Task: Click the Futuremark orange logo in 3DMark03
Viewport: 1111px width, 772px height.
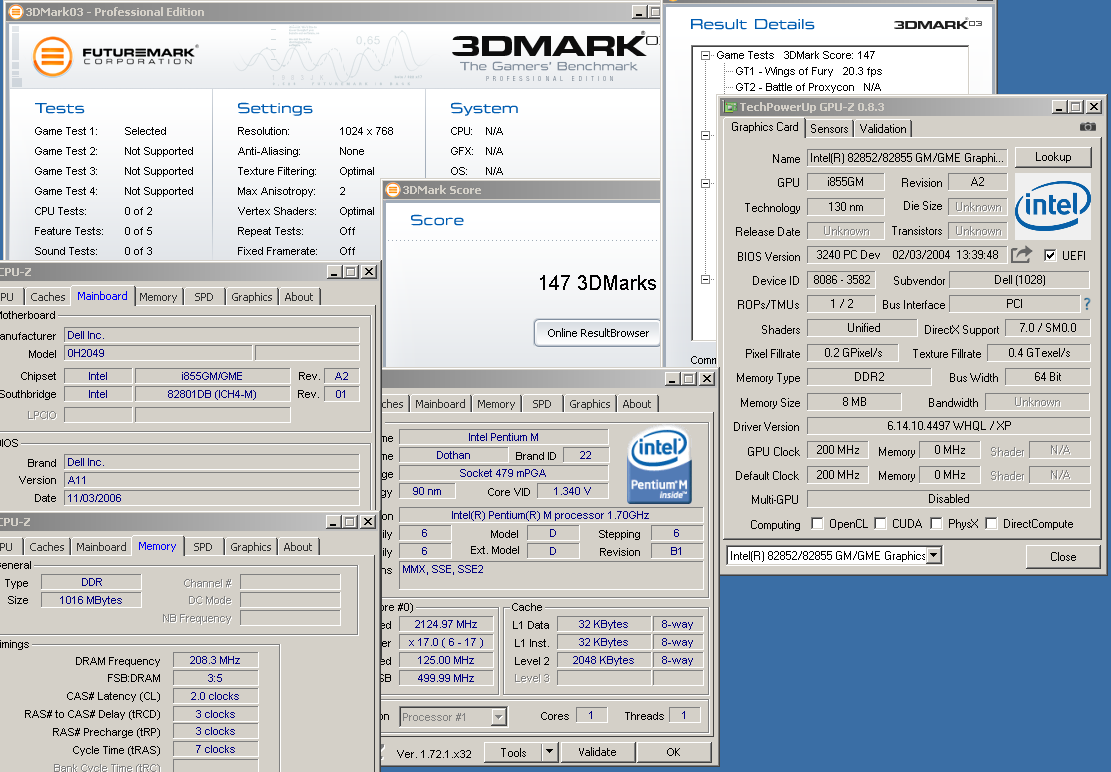Action: pos(52,57)
